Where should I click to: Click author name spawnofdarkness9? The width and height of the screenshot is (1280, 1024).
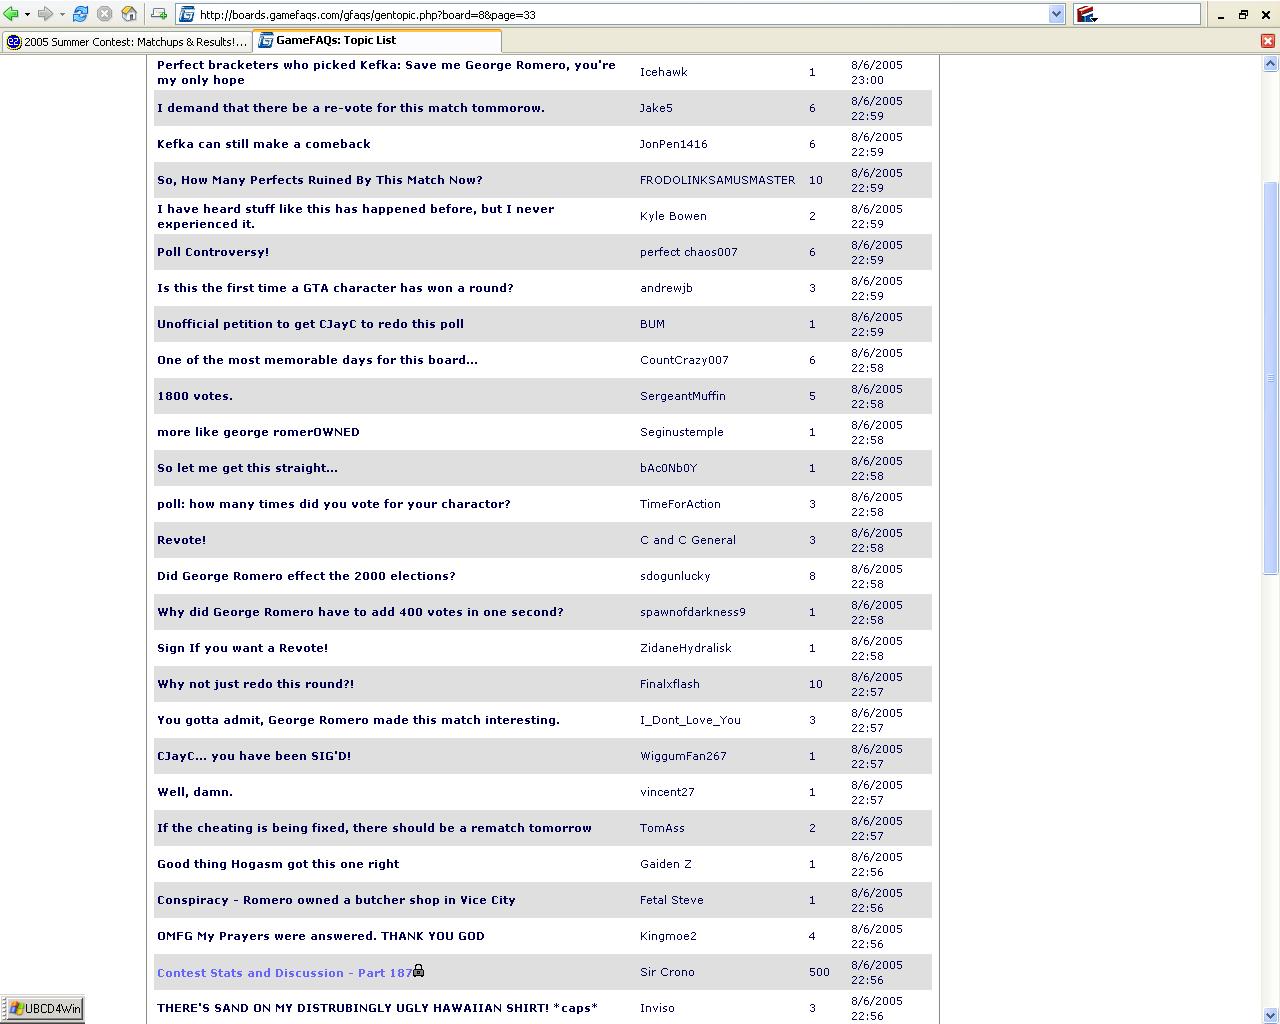(x=693, y=612)
